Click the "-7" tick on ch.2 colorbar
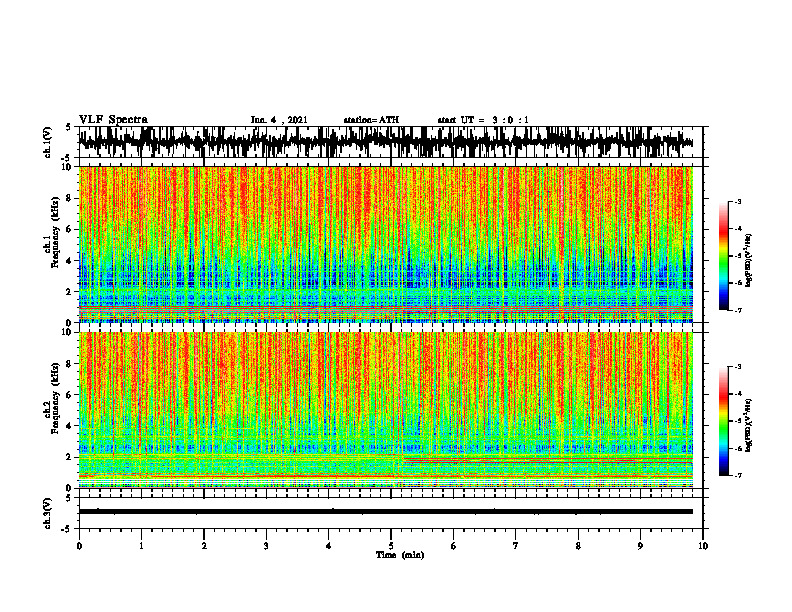792x612 pixels. pyautogui.click(x=738, y=476)
